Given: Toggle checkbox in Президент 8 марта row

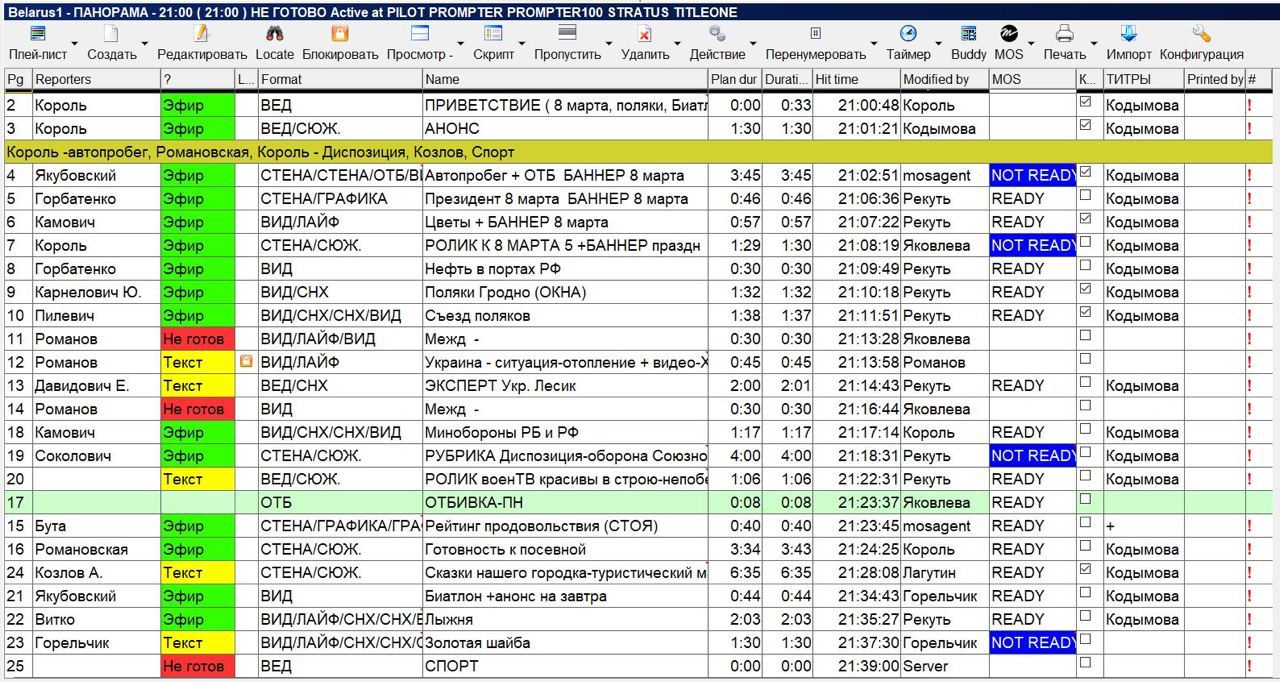Looking at the screenshot, I should (1085, 195).
